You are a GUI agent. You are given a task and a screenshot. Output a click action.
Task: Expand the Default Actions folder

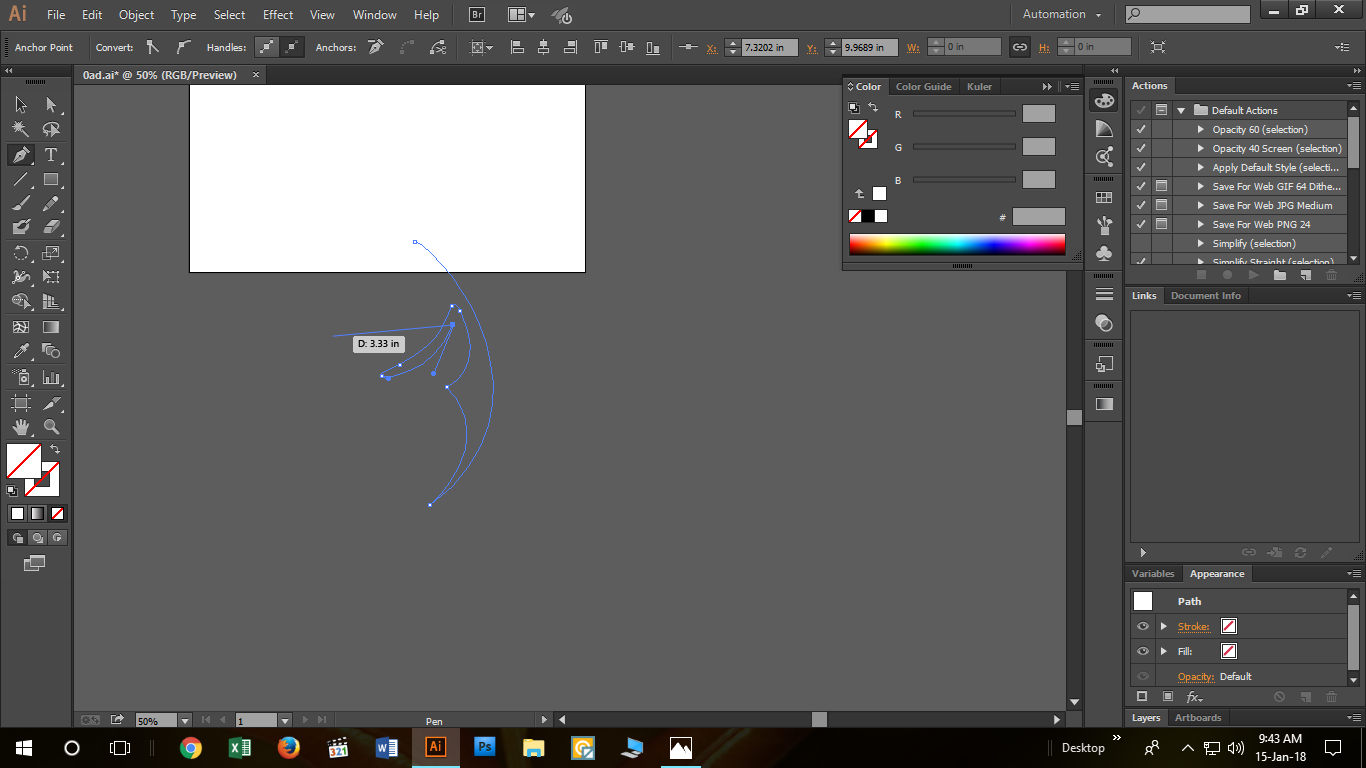(1181, 110)
